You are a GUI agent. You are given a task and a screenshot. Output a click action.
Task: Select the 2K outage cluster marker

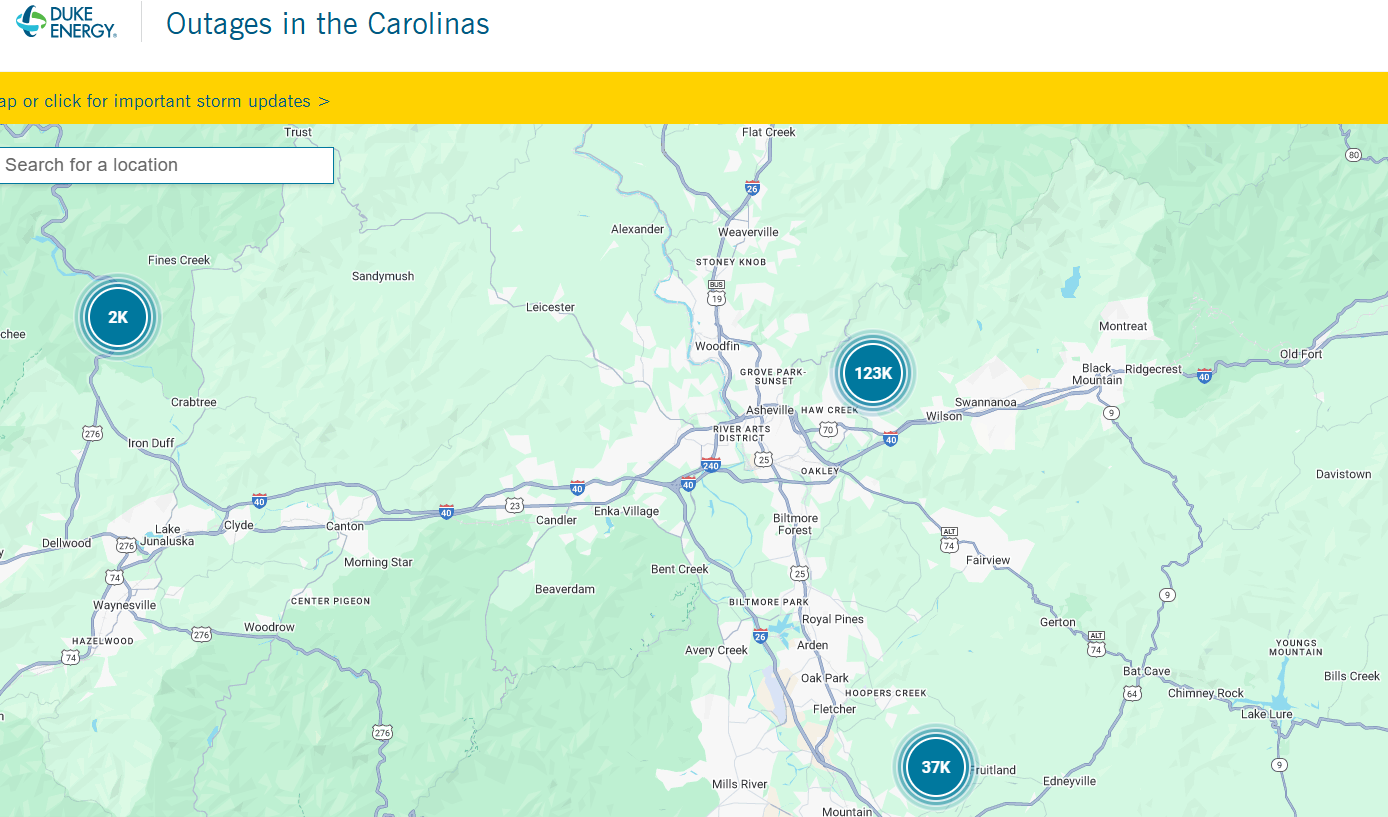pos(118,317)
